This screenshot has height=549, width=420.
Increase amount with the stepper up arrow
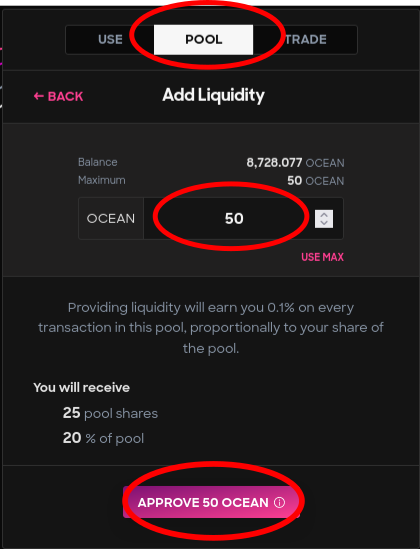click(324, 215)
